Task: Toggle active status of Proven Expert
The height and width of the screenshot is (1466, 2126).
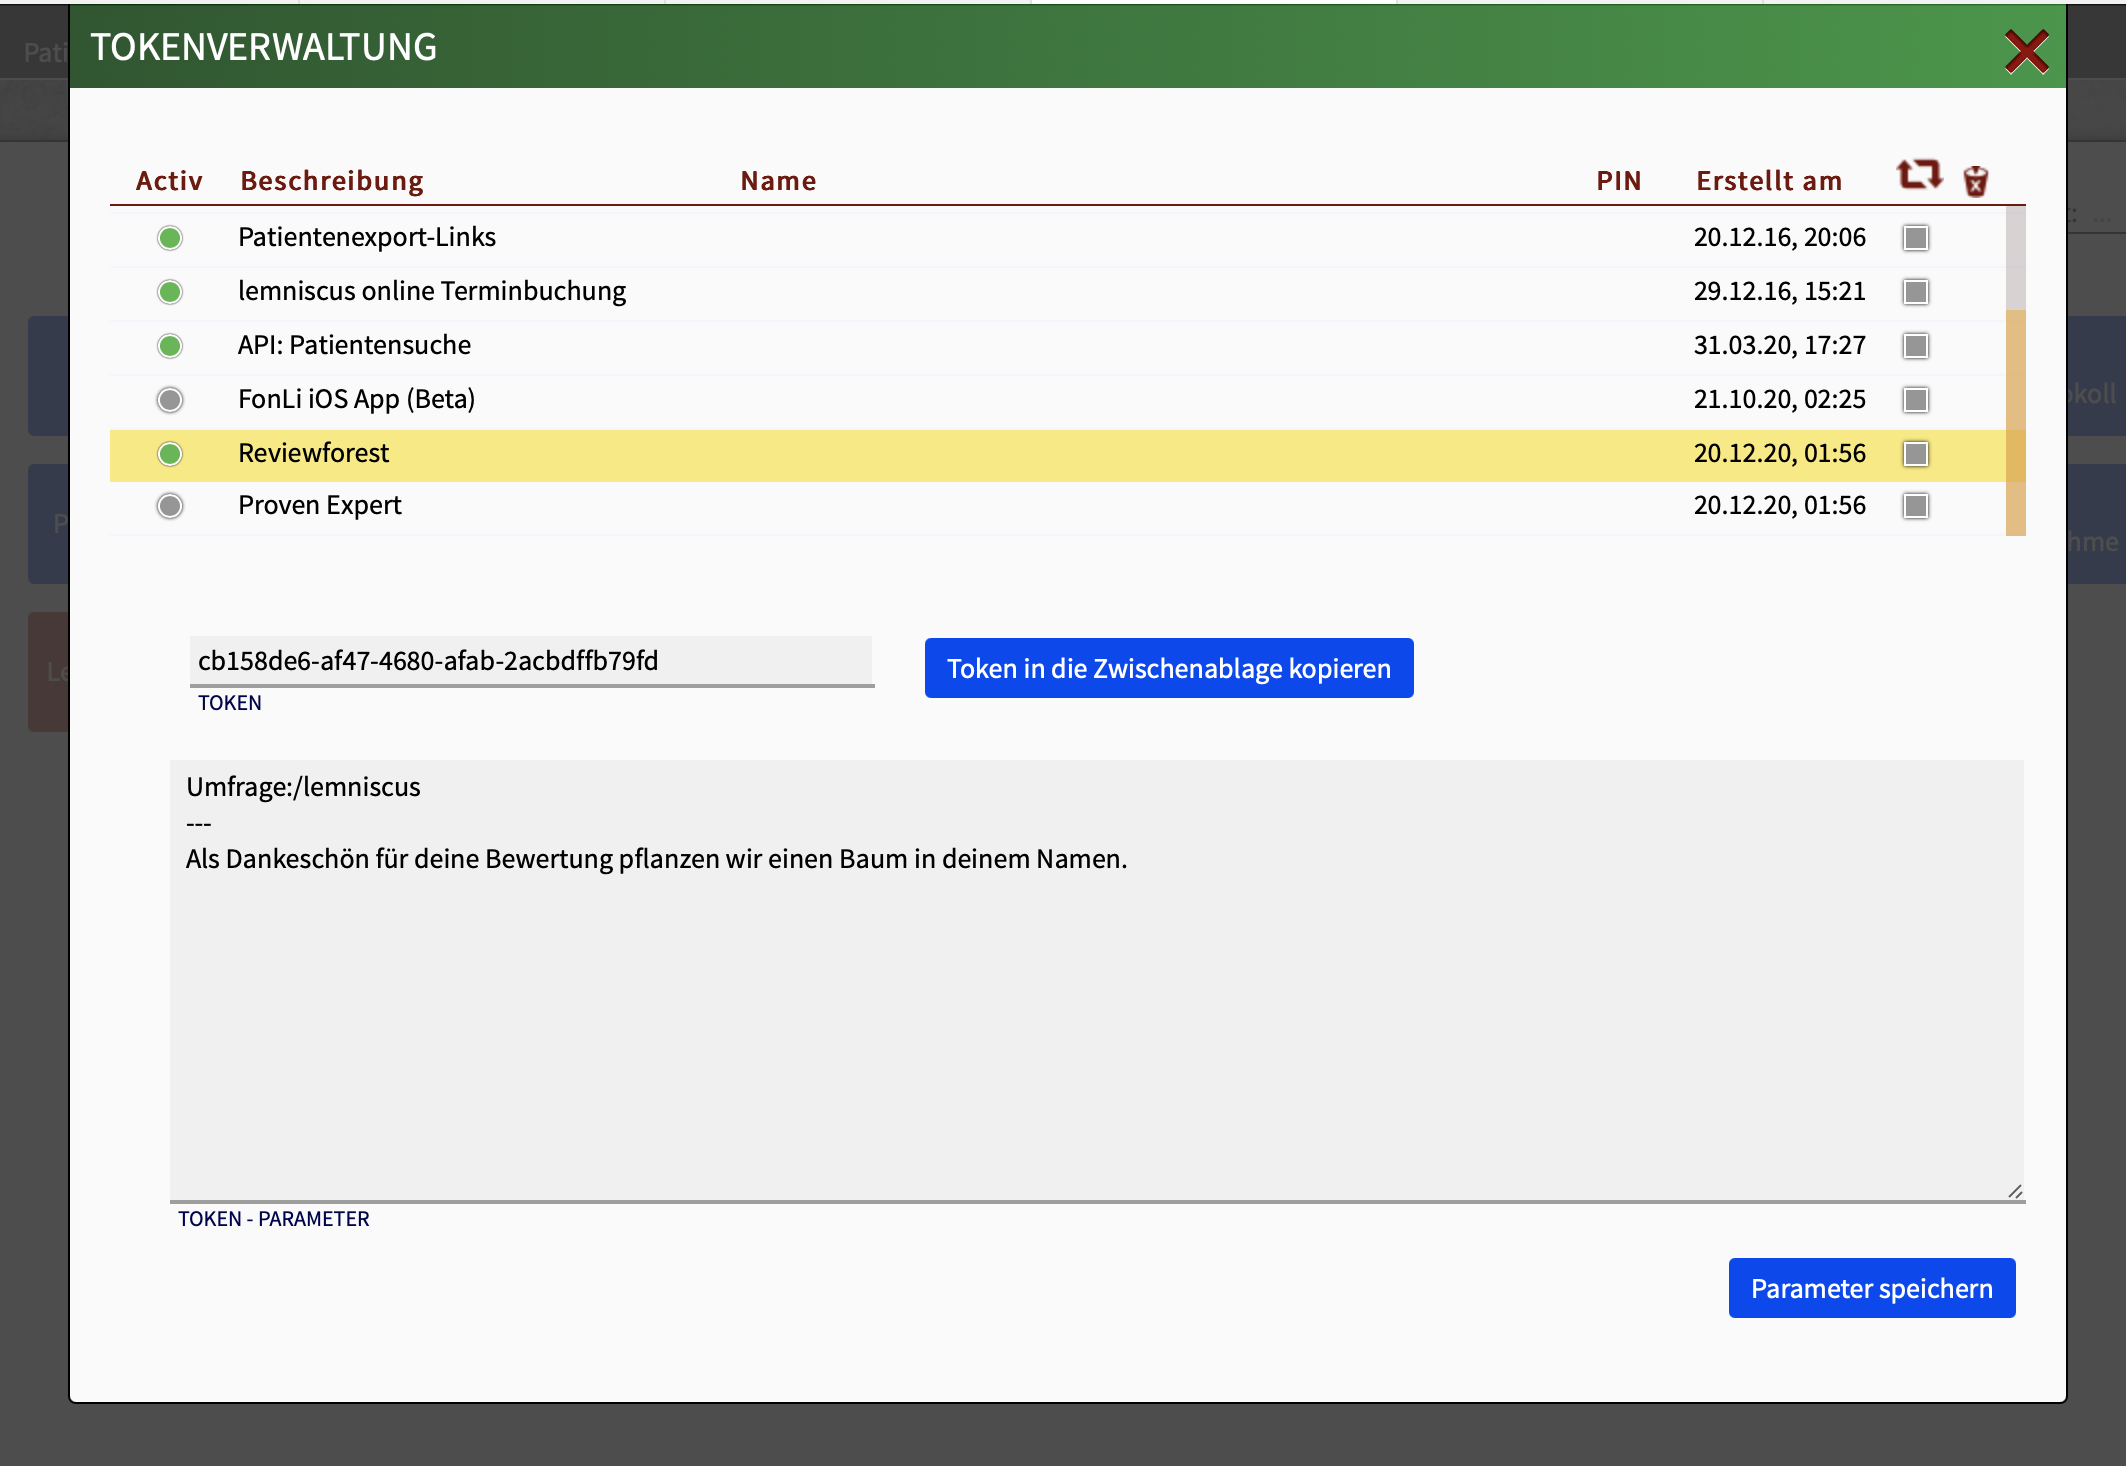Action: 170,506
